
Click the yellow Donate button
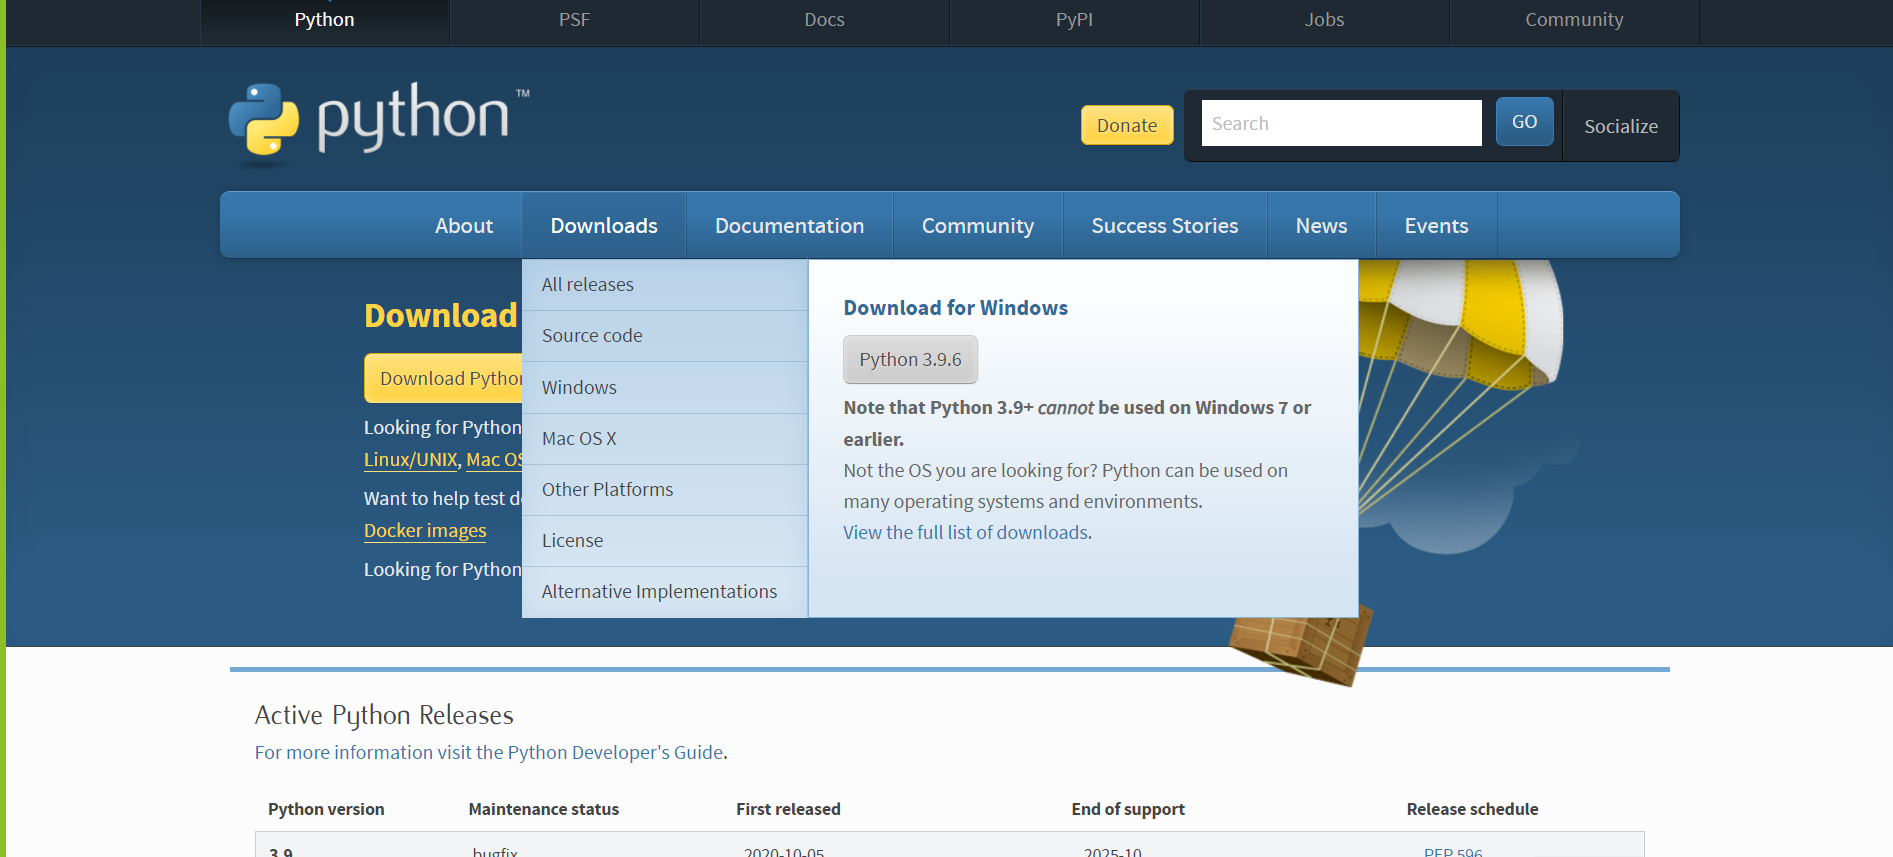click(x=1127, y=125)
